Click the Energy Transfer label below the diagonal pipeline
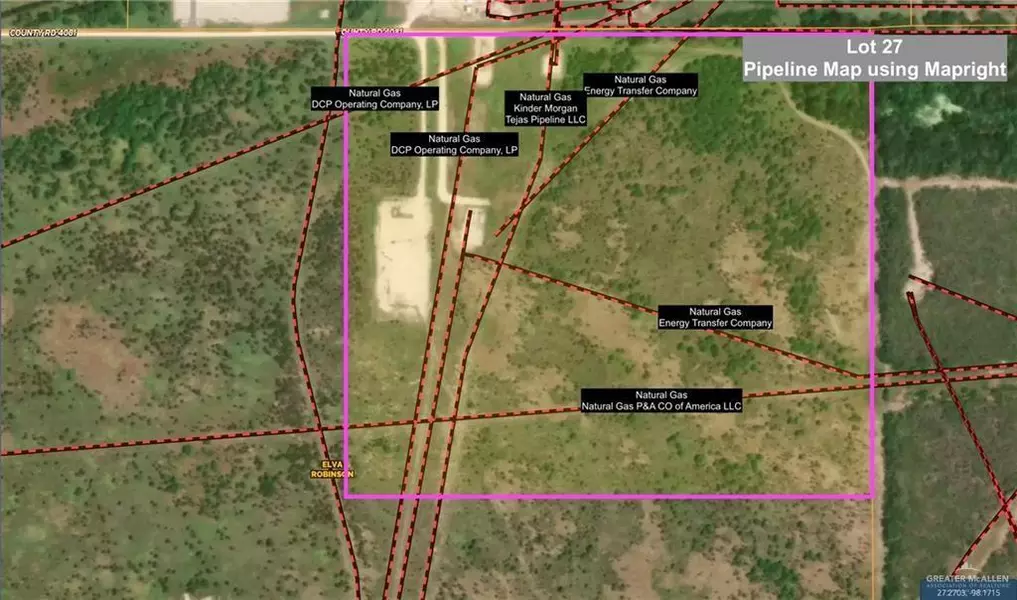The height and width of the screenshot is (600, 1017). [x=715, y=318]
